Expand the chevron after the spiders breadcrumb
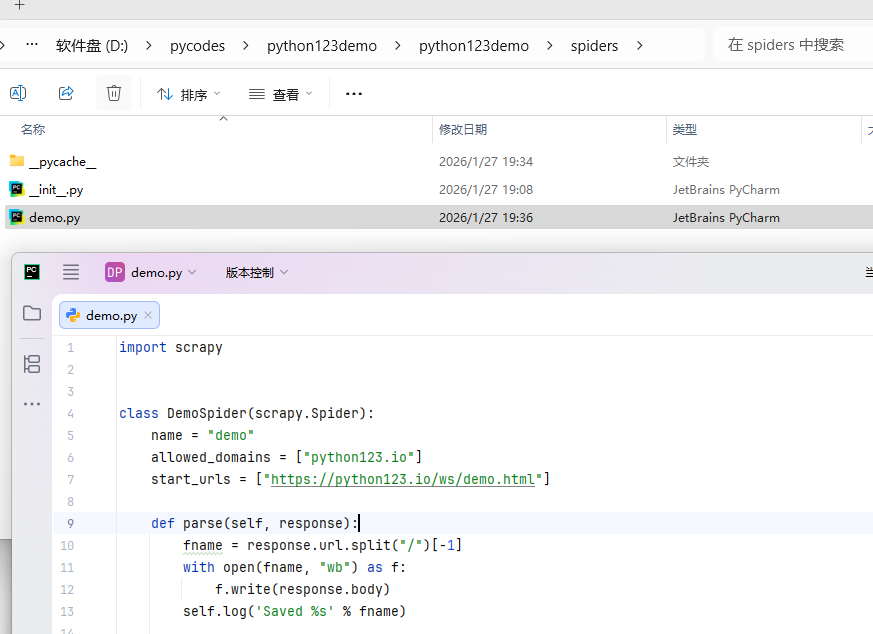 coord(639,45)
